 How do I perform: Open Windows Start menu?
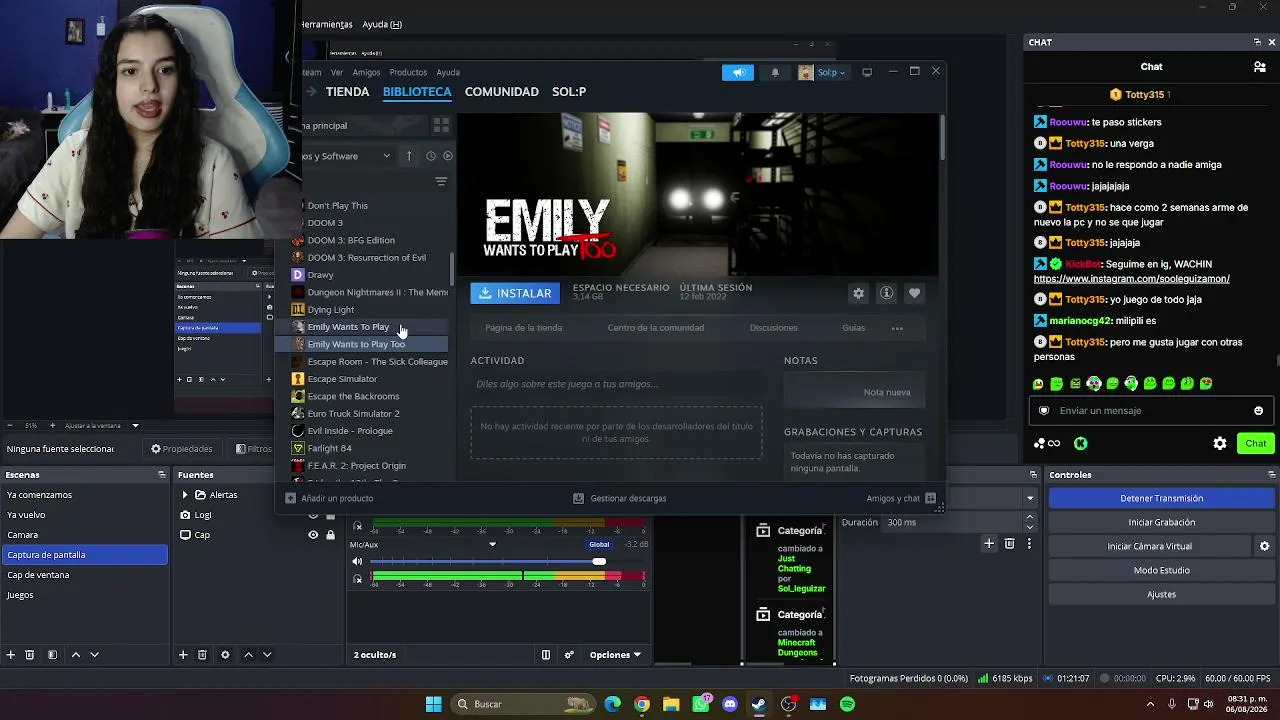click(x=434, y=704)
